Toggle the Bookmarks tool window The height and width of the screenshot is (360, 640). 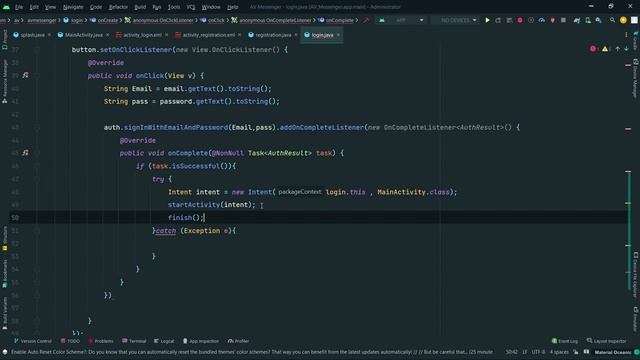(4, 273)
